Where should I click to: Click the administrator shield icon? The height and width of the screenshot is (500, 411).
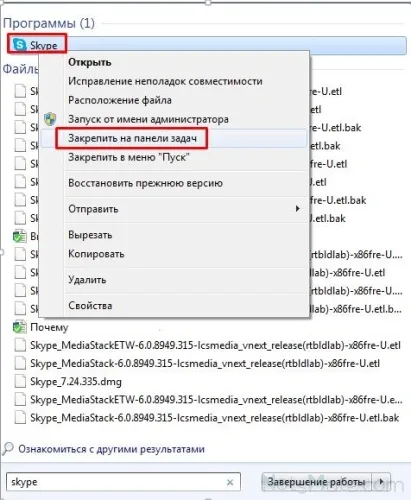coord(50,119)
